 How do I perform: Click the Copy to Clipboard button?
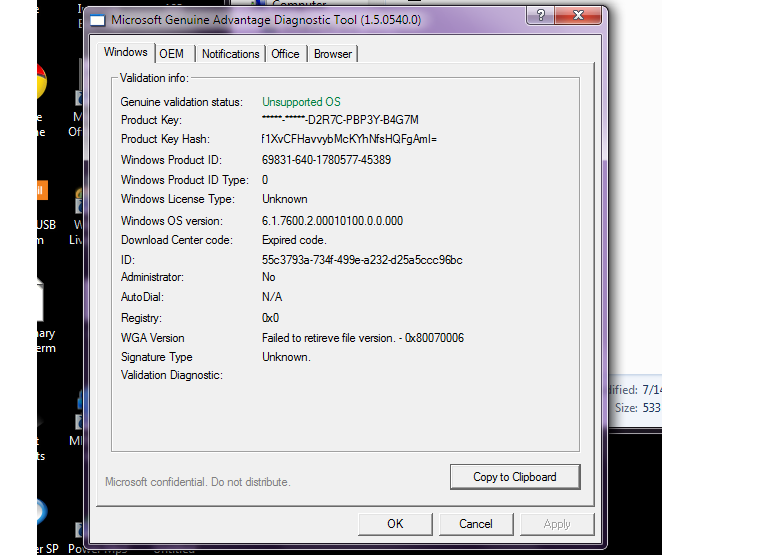(515, 477)
